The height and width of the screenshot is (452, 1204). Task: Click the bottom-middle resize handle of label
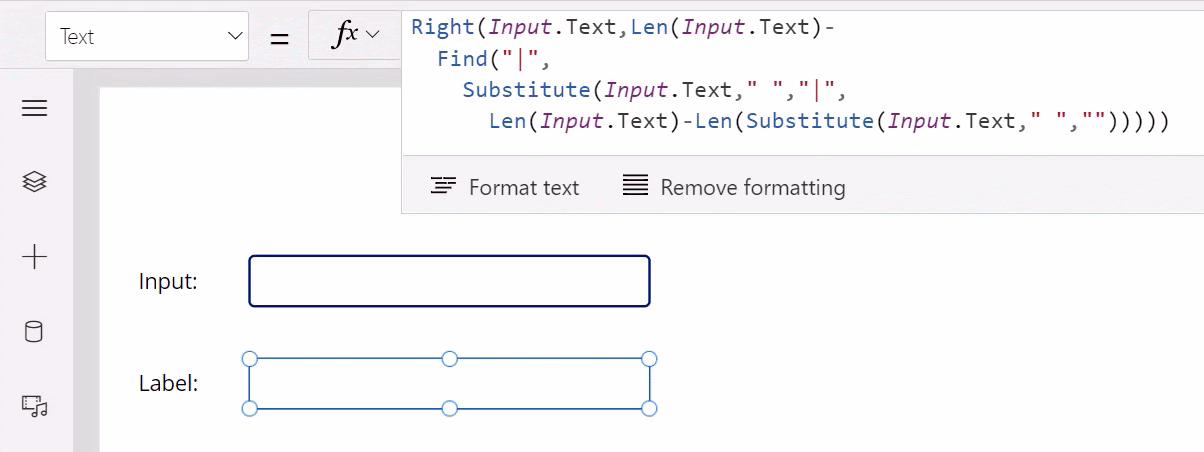[x=450, y=408]
